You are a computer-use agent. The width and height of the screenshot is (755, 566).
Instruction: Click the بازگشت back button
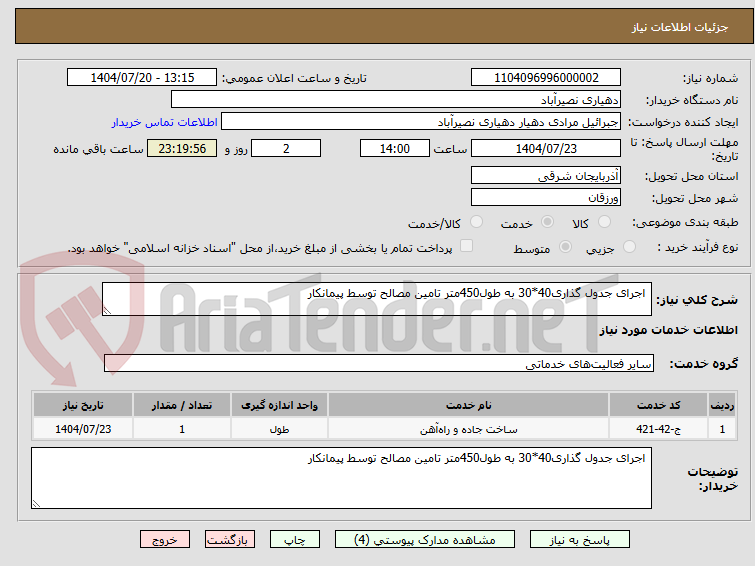(230, 540)
